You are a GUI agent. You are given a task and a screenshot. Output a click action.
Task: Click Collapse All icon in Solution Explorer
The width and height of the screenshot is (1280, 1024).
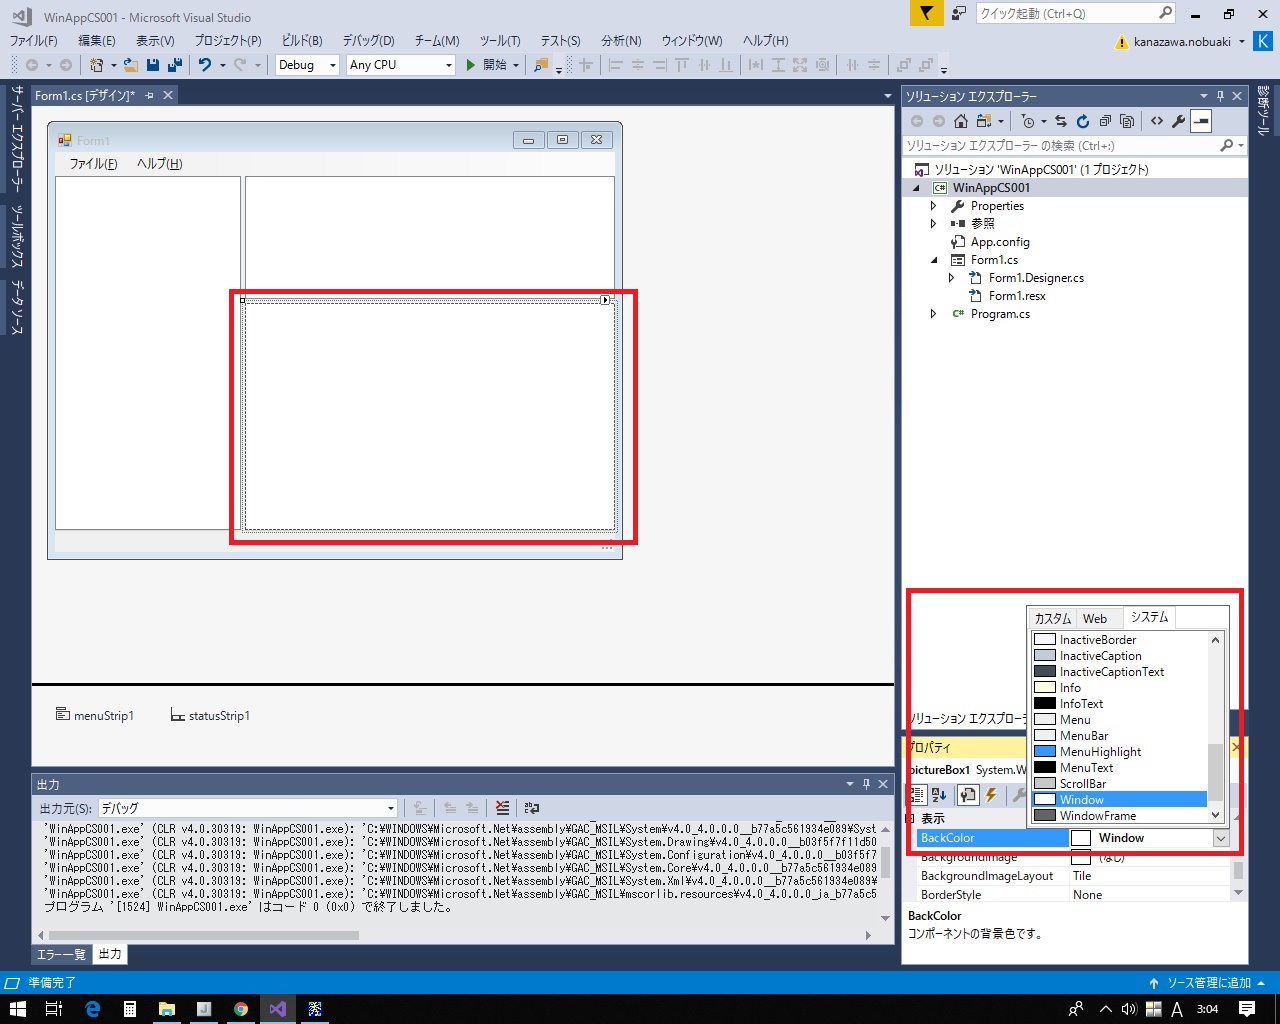coord(1105,121)
